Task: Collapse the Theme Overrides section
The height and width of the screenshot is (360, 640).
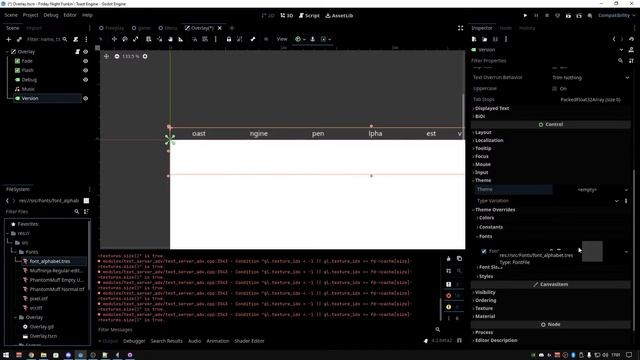Action: tap(495, 210)
